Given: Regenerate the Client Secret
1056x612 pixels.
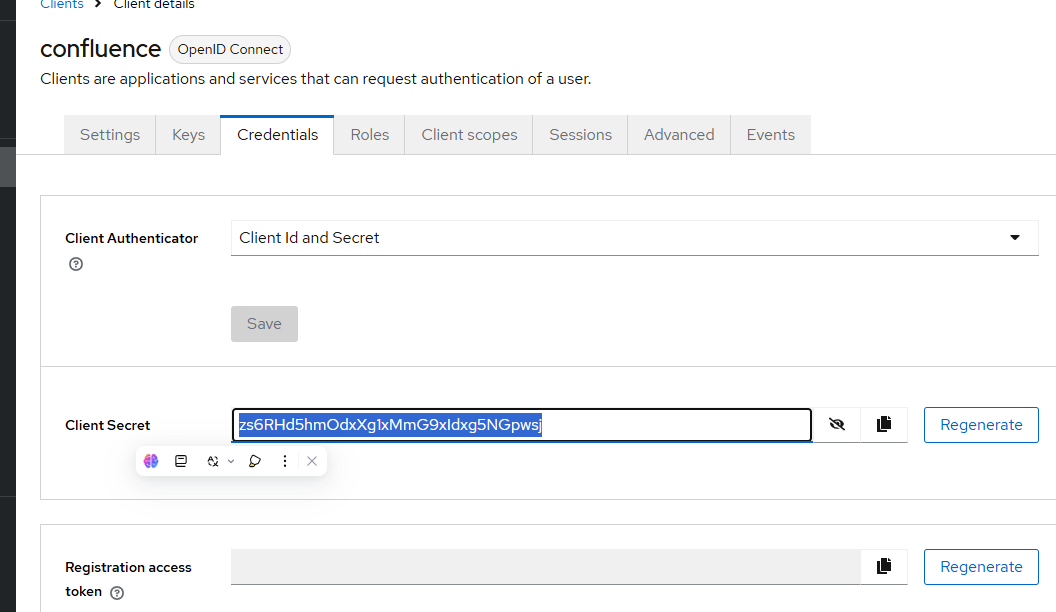Looking at the screenshot, I should [x=981, y=425].
